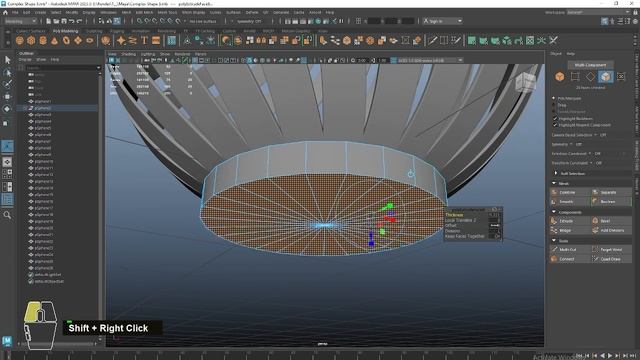Activate the Scale tool in toolbox
The width and height of the screenshot is (640, 360).
pyautogui.click(x=6, y=123)
